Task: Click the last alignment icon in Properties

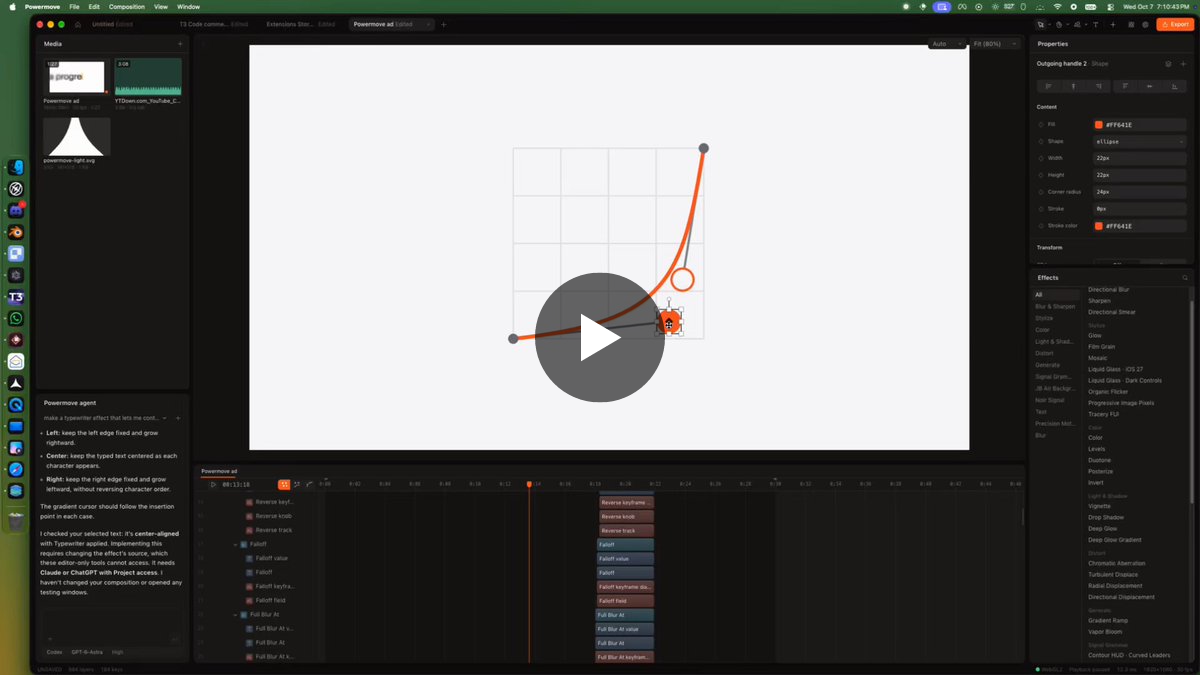Action: coord(1174,87)
